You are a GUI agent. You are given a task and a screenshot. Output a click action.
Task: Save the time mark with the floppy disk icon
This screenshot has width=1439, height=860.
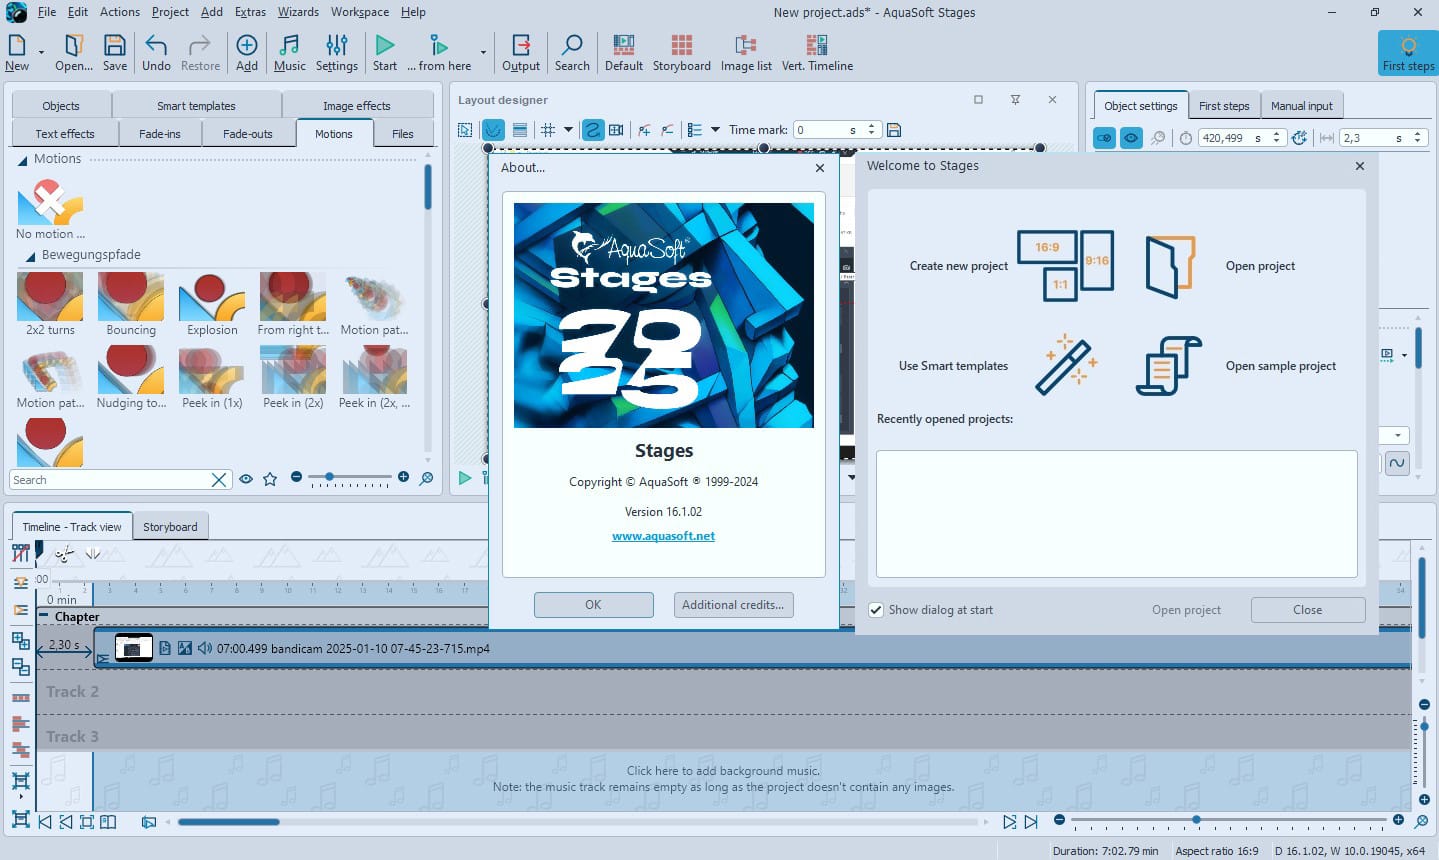tap(893, 129)
